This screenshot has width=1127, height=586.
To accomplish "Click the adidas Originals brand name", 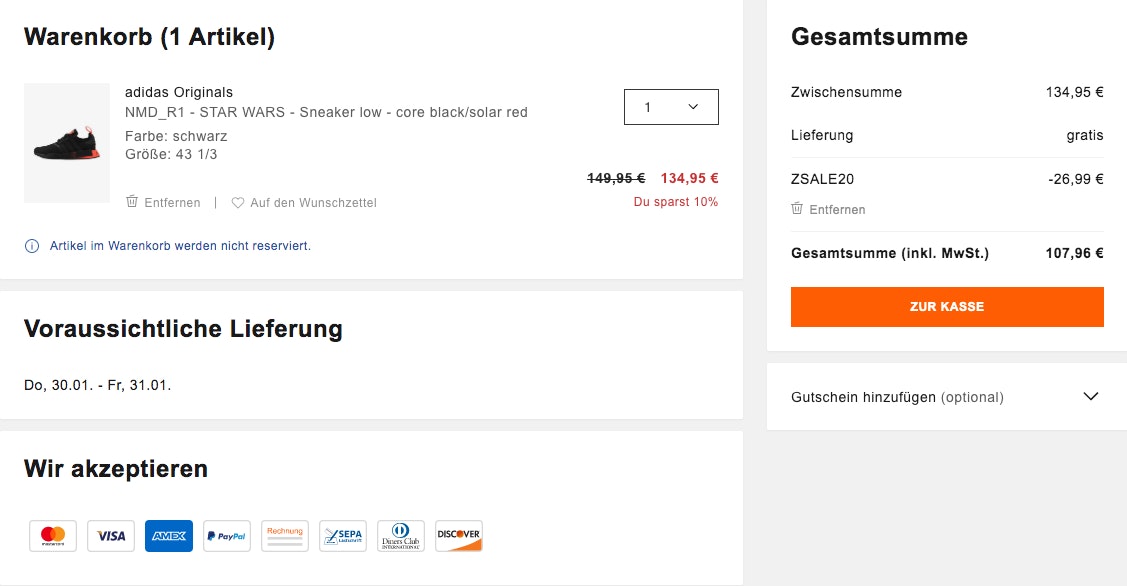I will [179, 92].
